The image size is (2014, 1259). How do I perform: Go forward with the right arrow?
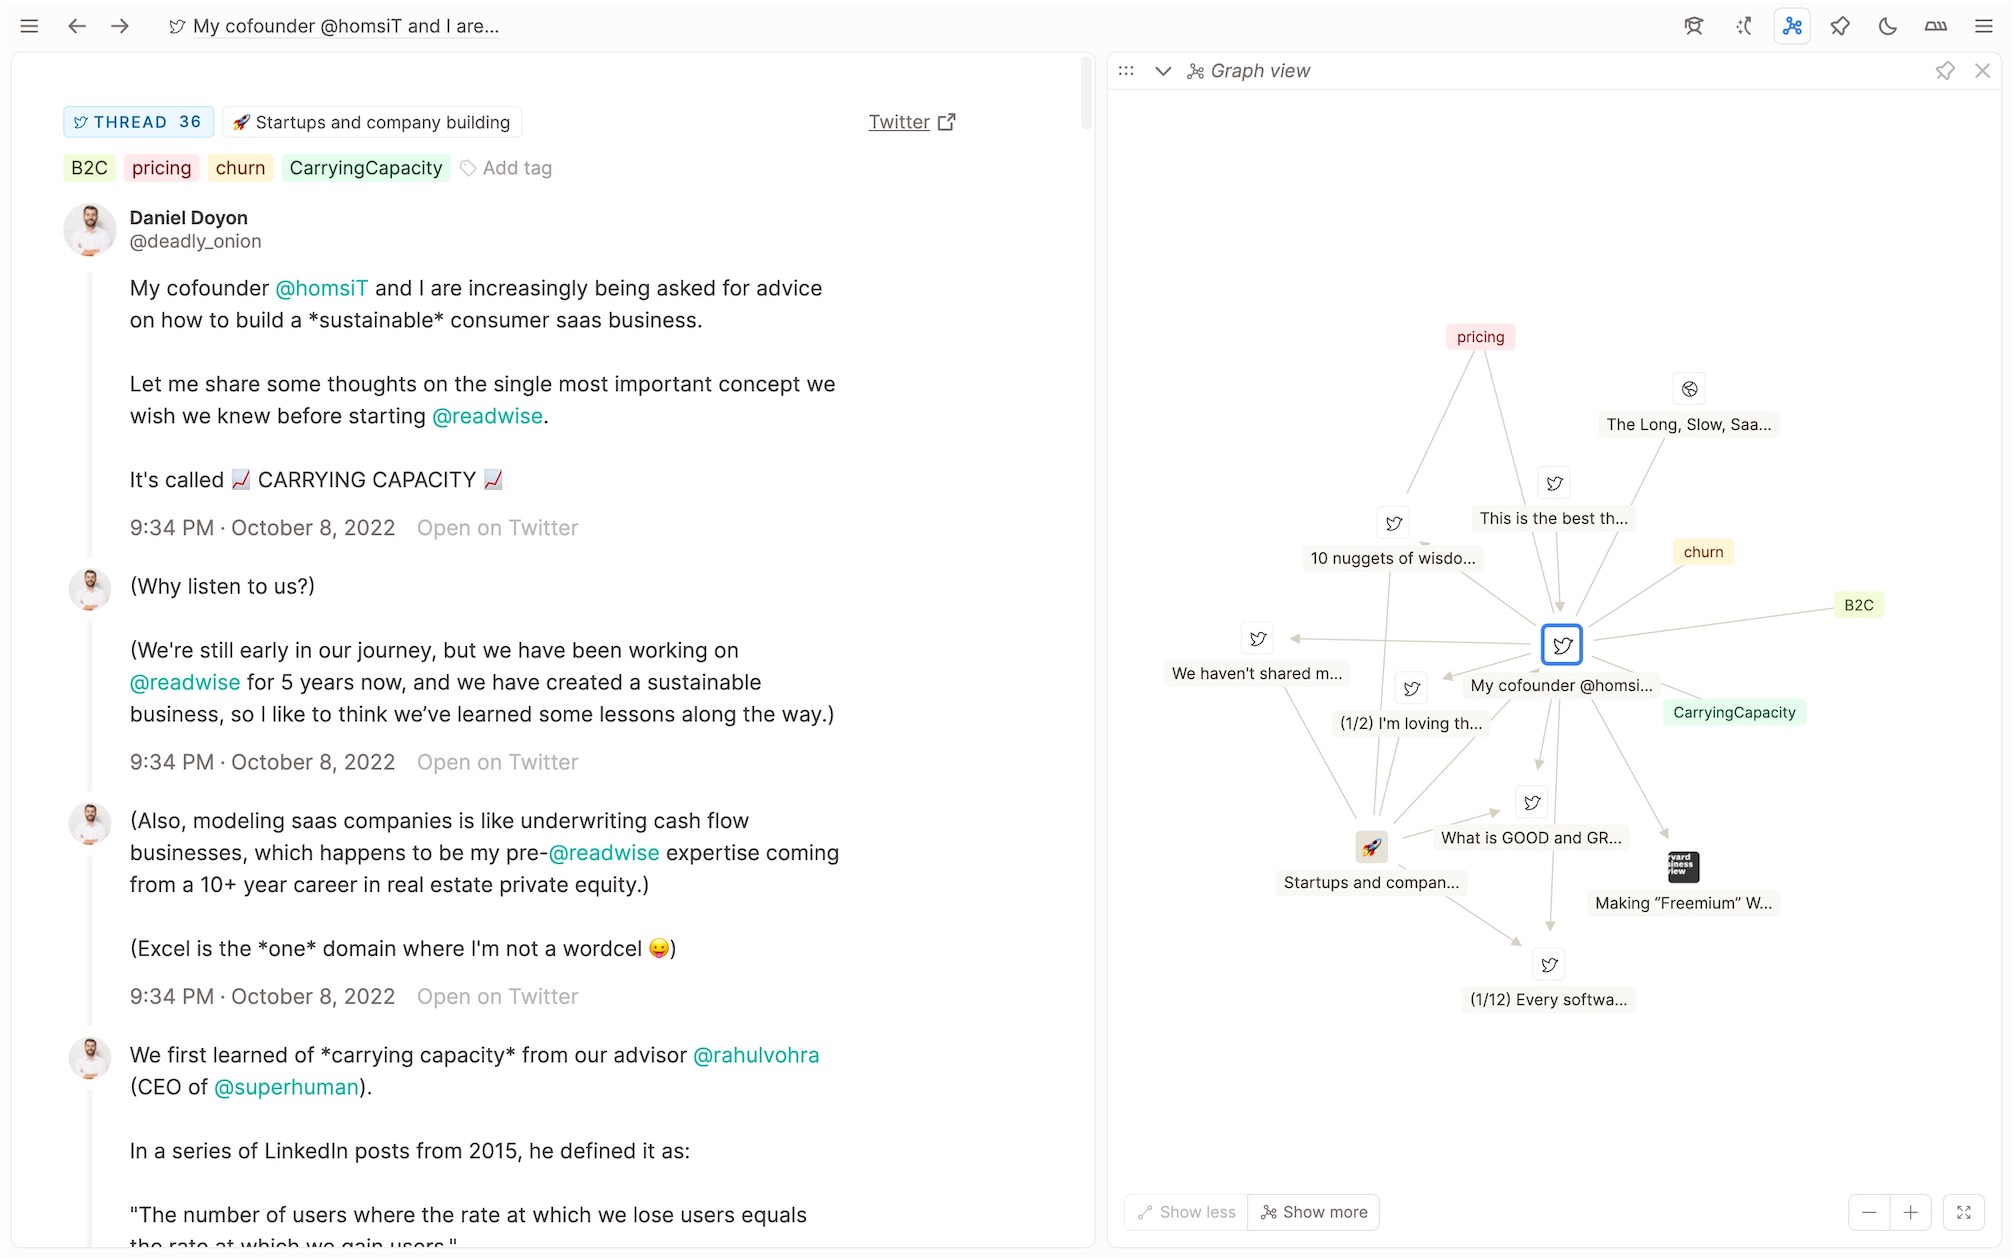[x=120, y=26]
